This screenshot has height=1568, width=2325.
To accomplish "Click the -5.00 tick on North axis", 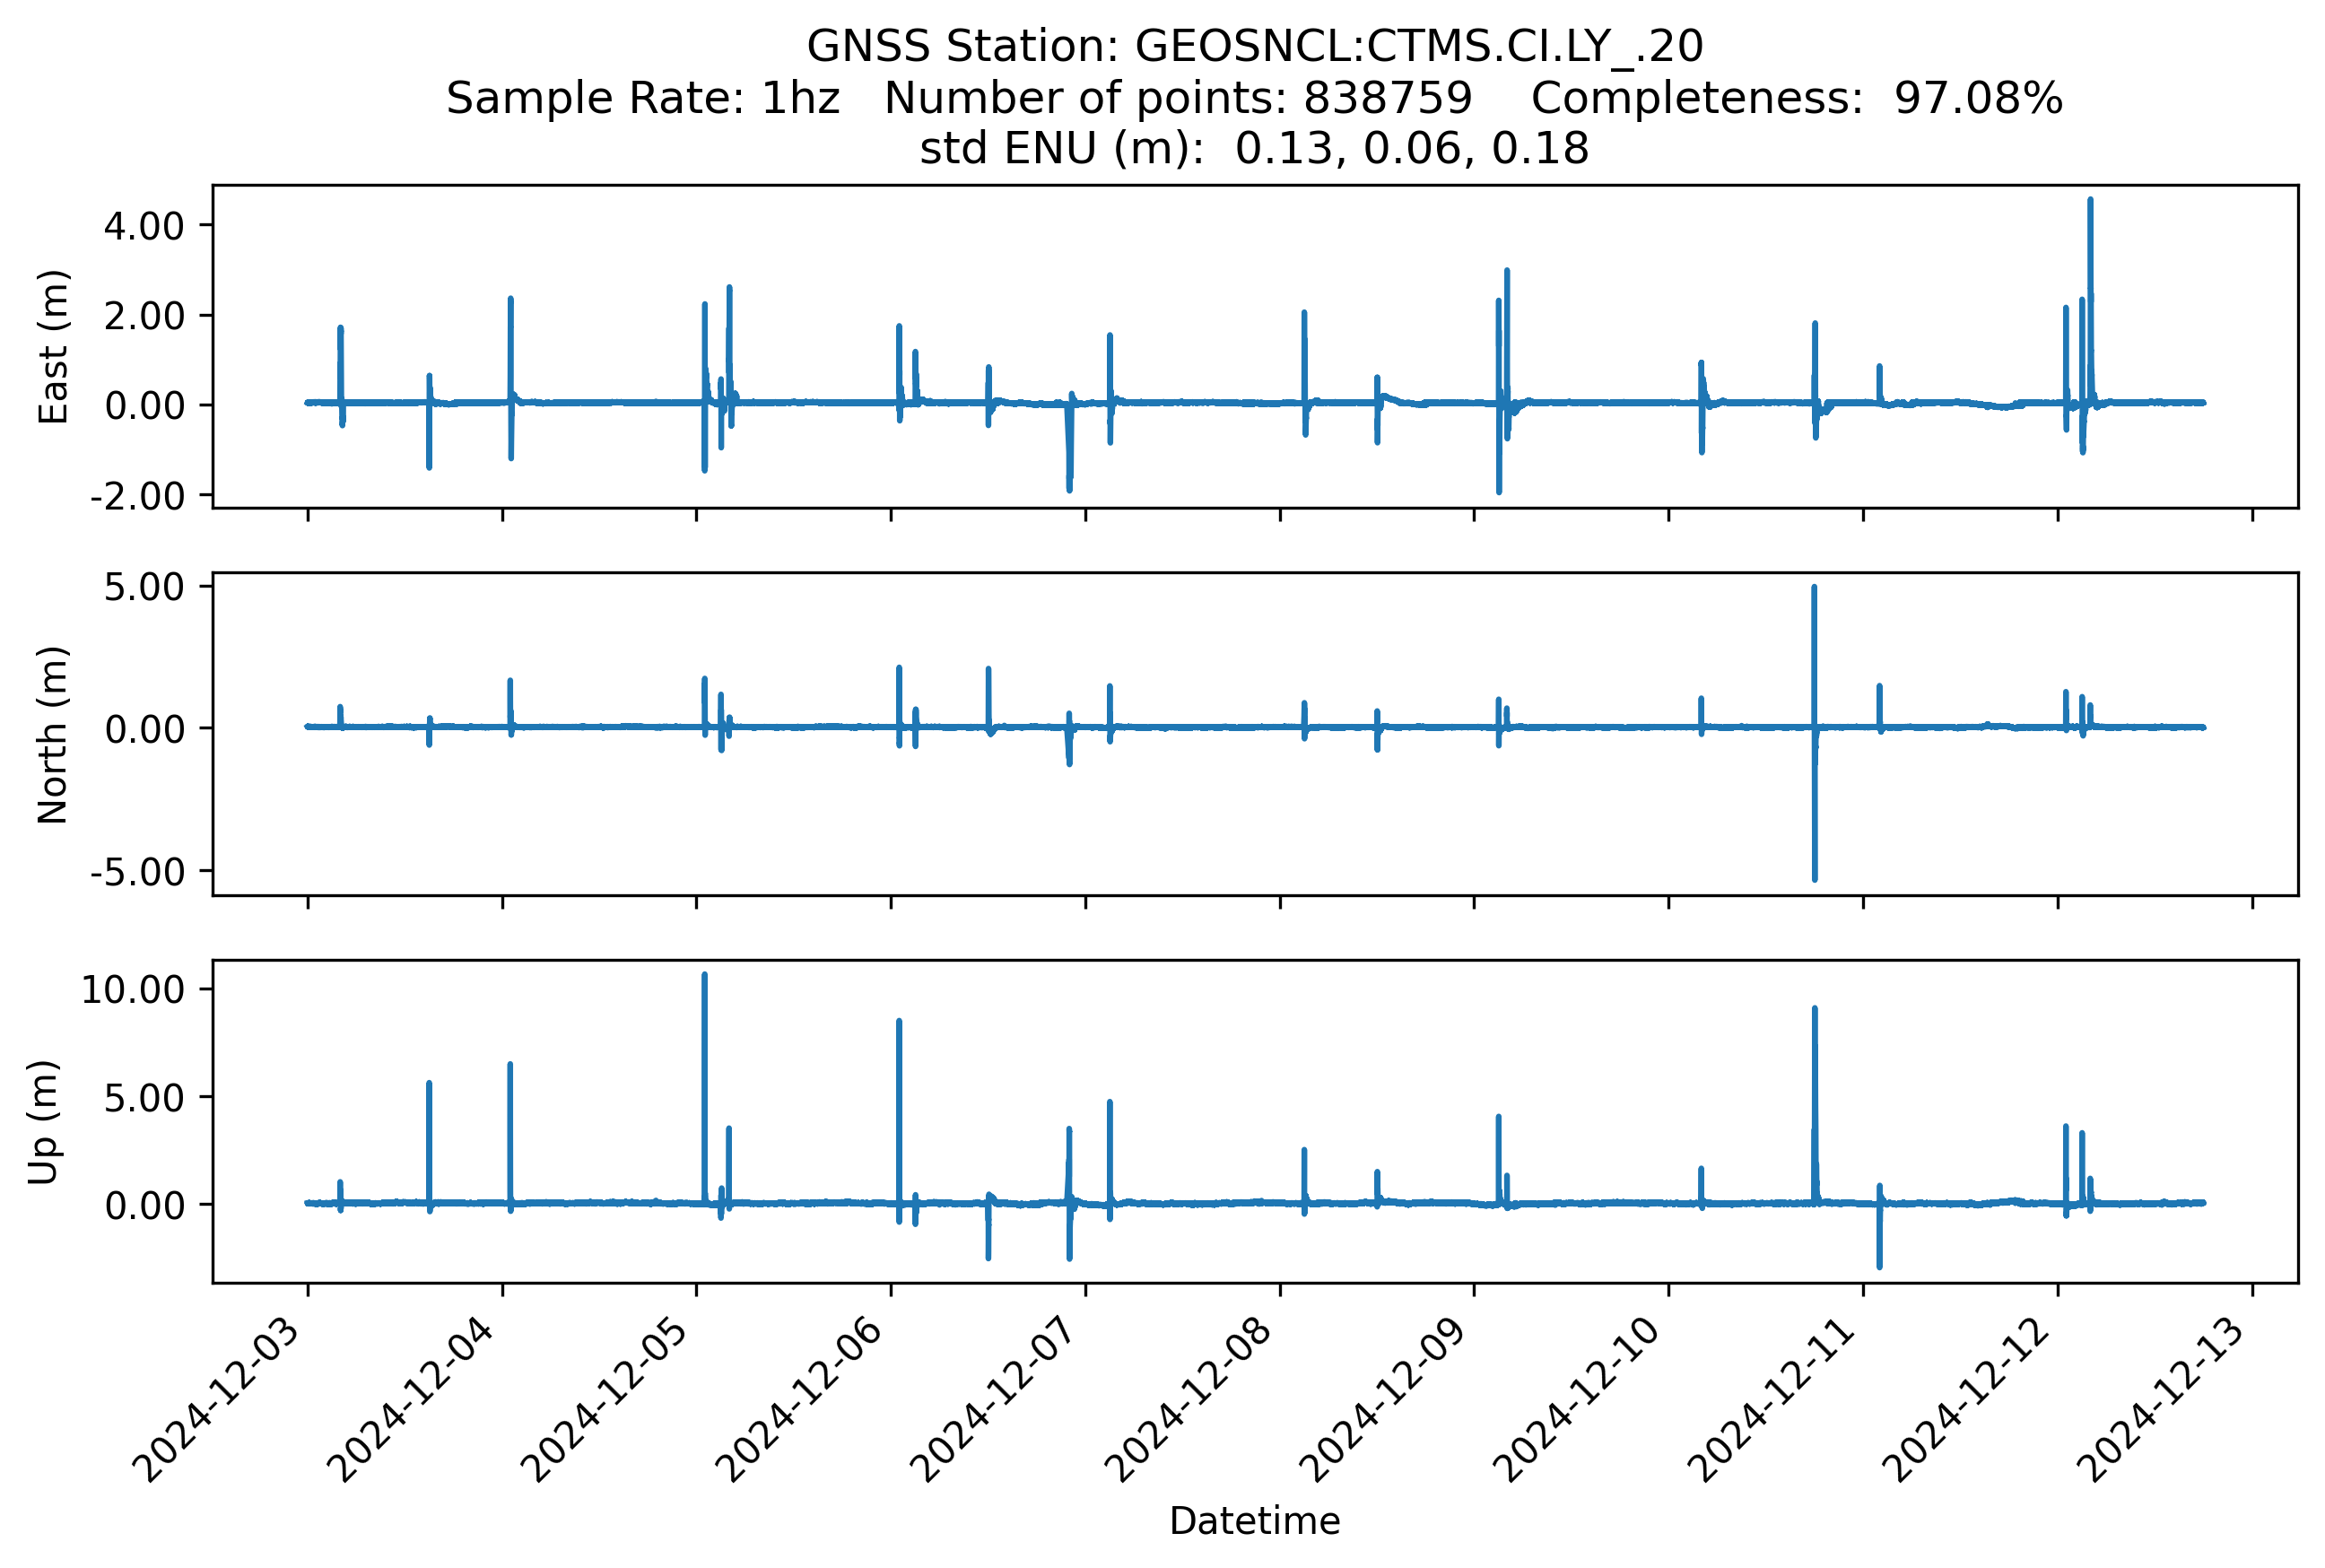I will click(x=138, y=872).
